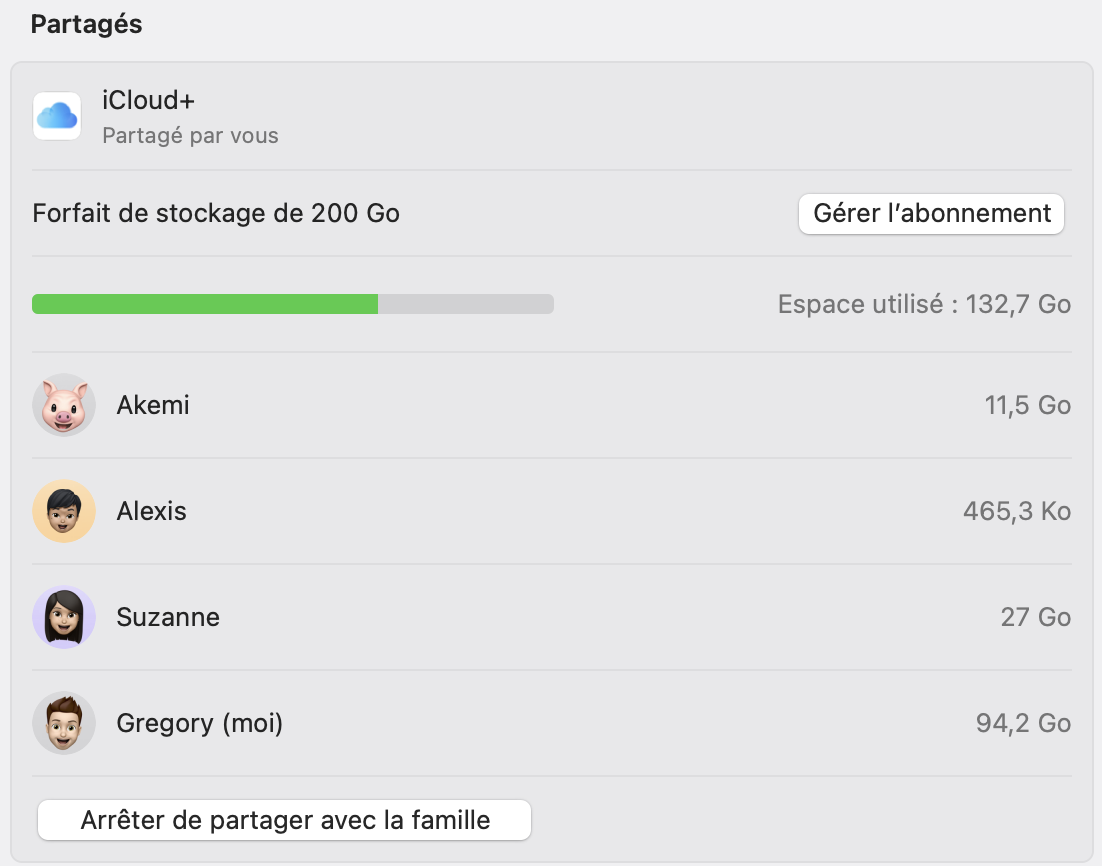Select the Akemi family member name
1102x866 pixels.
153,405
